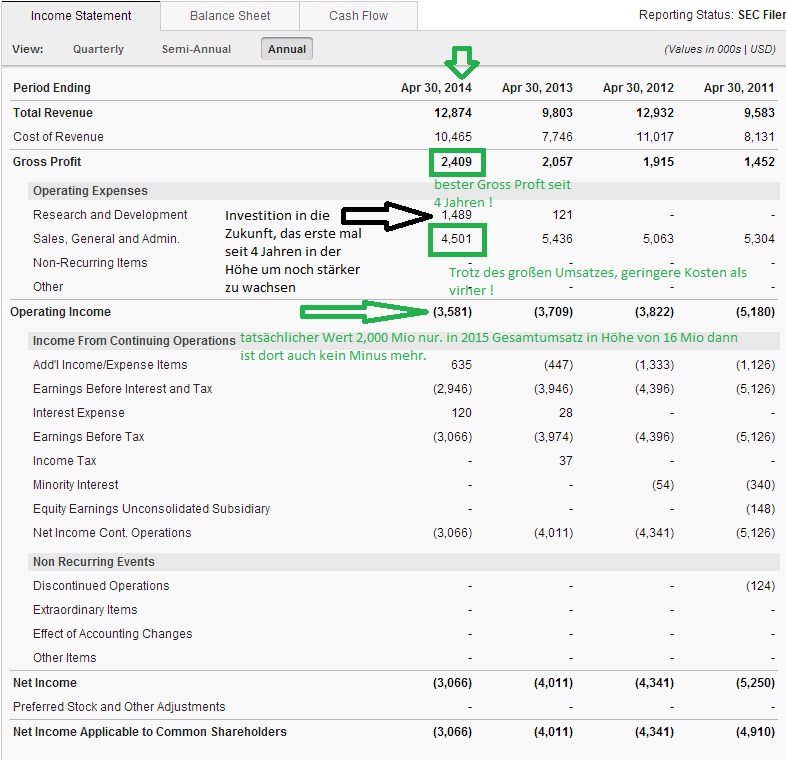Image resolution: width=786 pixels, height=760 pixels.
Task: Switch view to Quarterly
Action: 98,49
